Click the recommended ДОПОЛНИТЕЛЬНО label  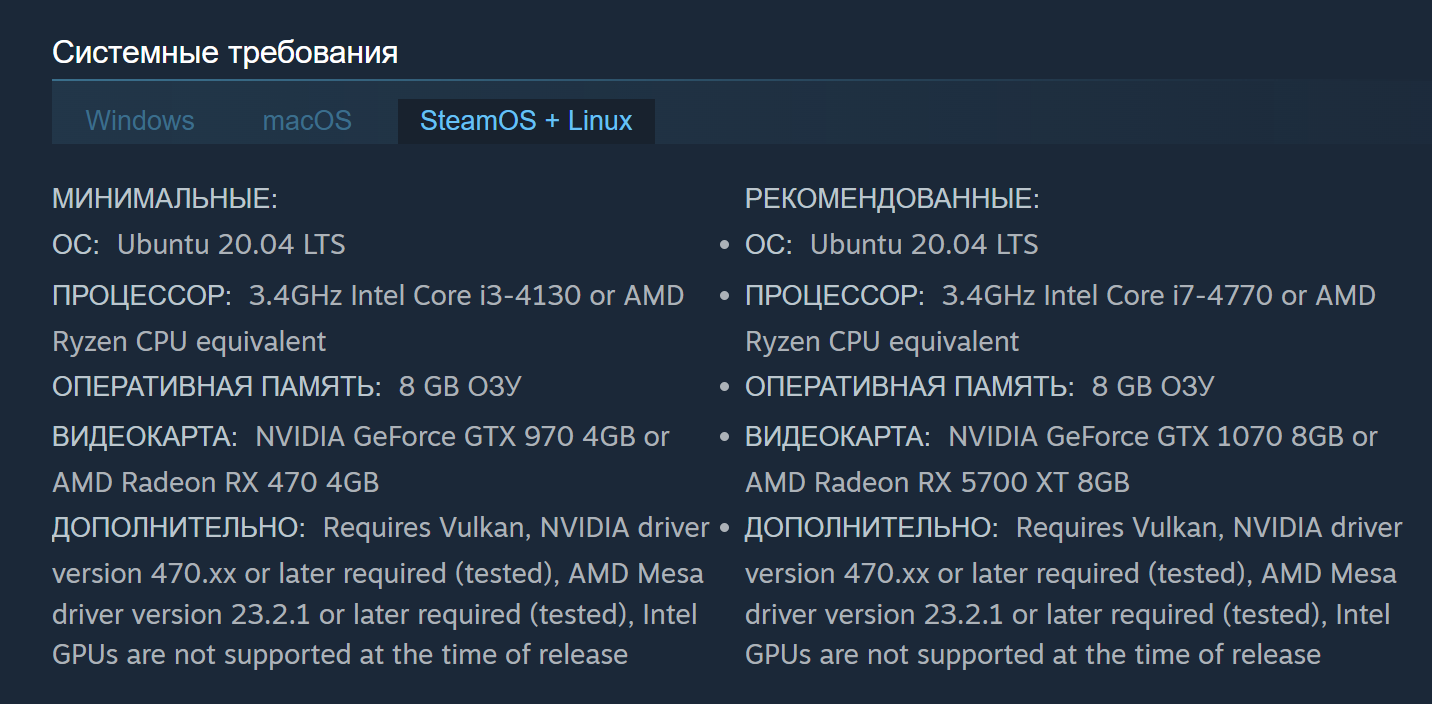(872, 527)
